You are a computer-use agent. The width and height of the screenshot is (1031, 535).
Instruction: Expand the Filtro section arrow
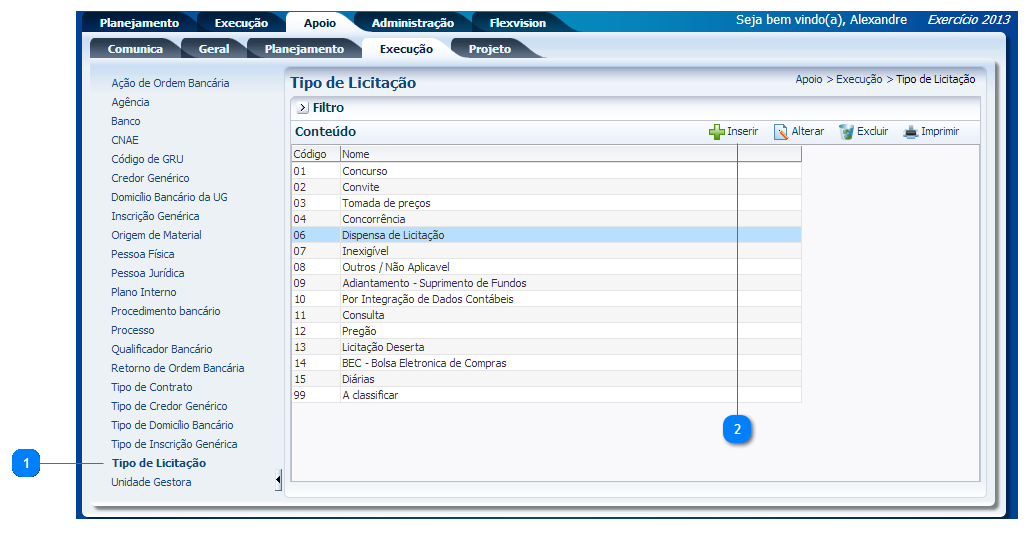302,108
